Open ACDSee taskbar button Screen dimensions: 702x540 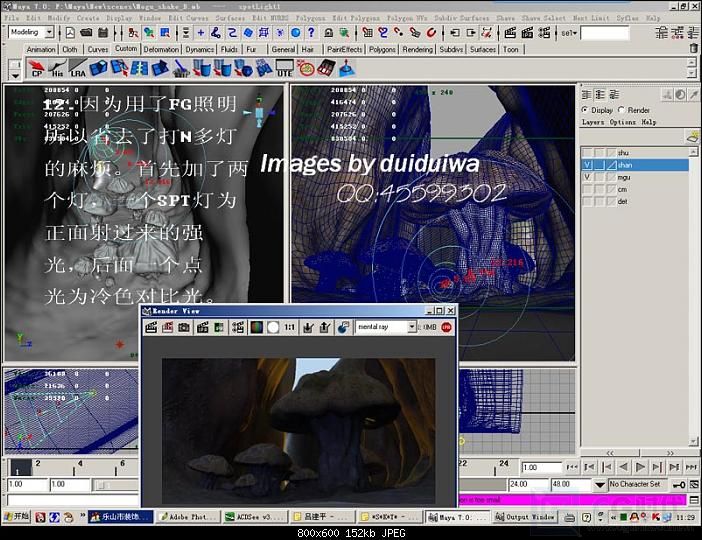tap(255, 517)
